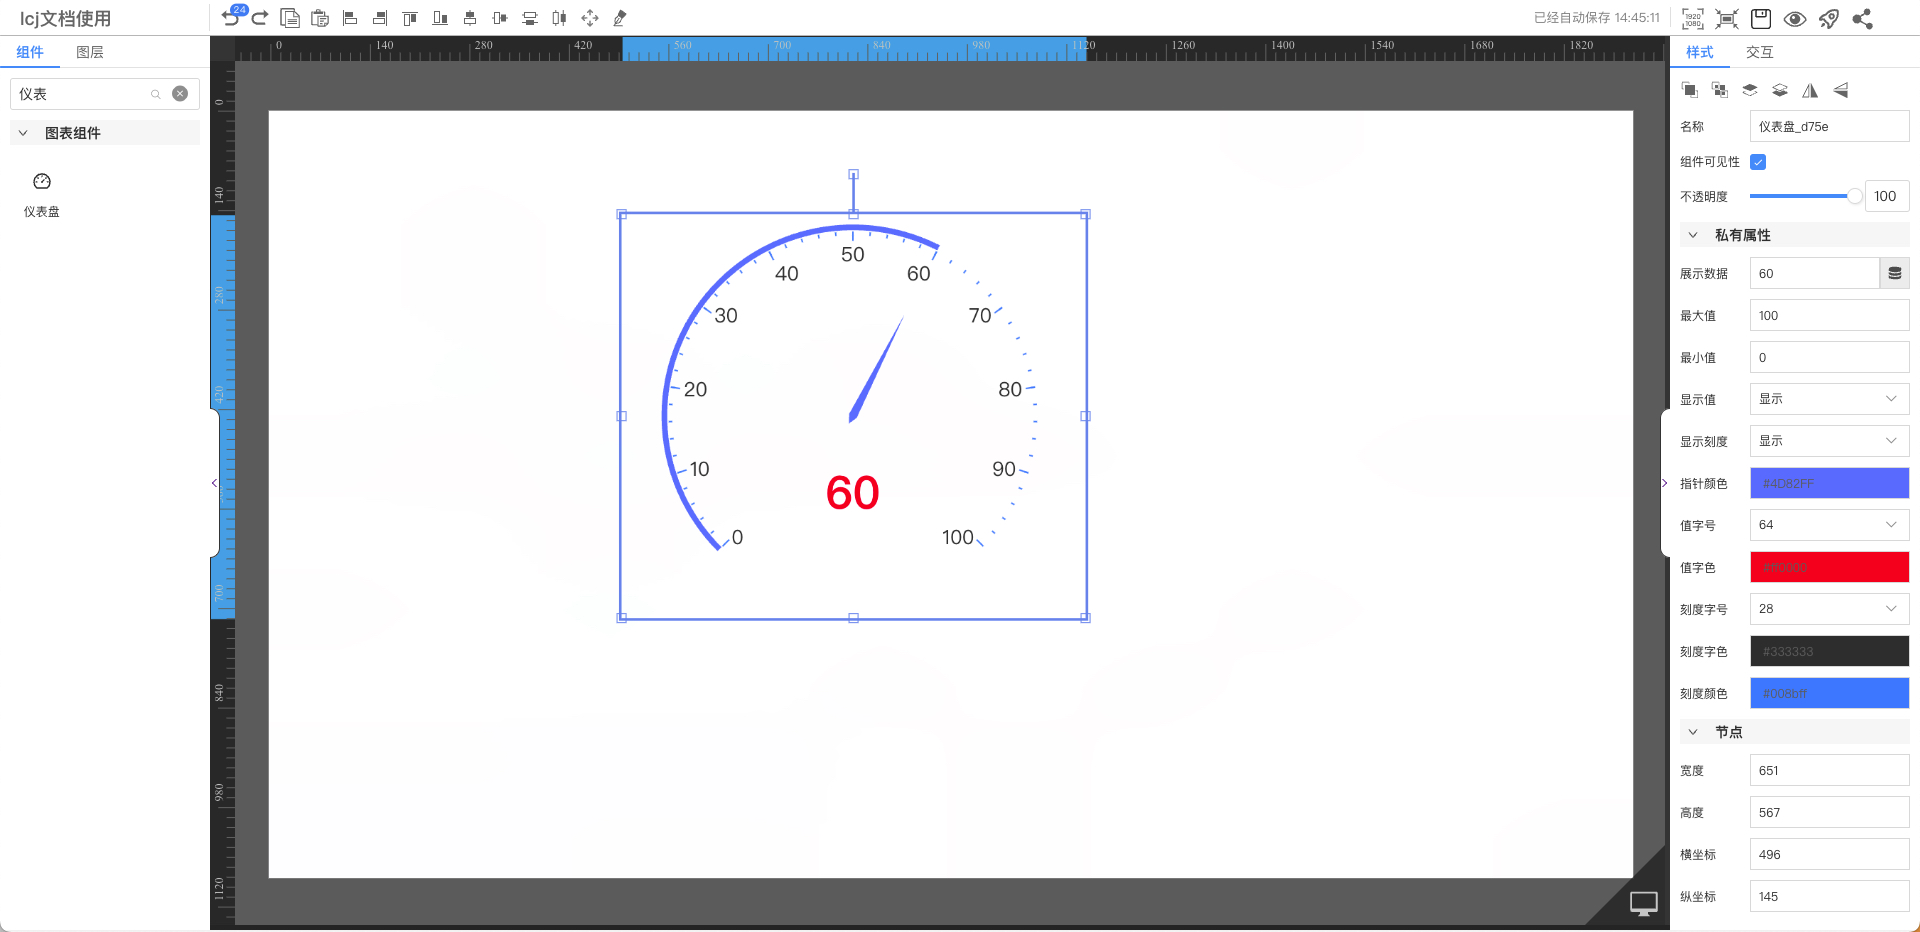The height and width of the screenshot is (932, 1920).
Task: Open the 指针颜色 color swatch
Action: coord(1829,483)
